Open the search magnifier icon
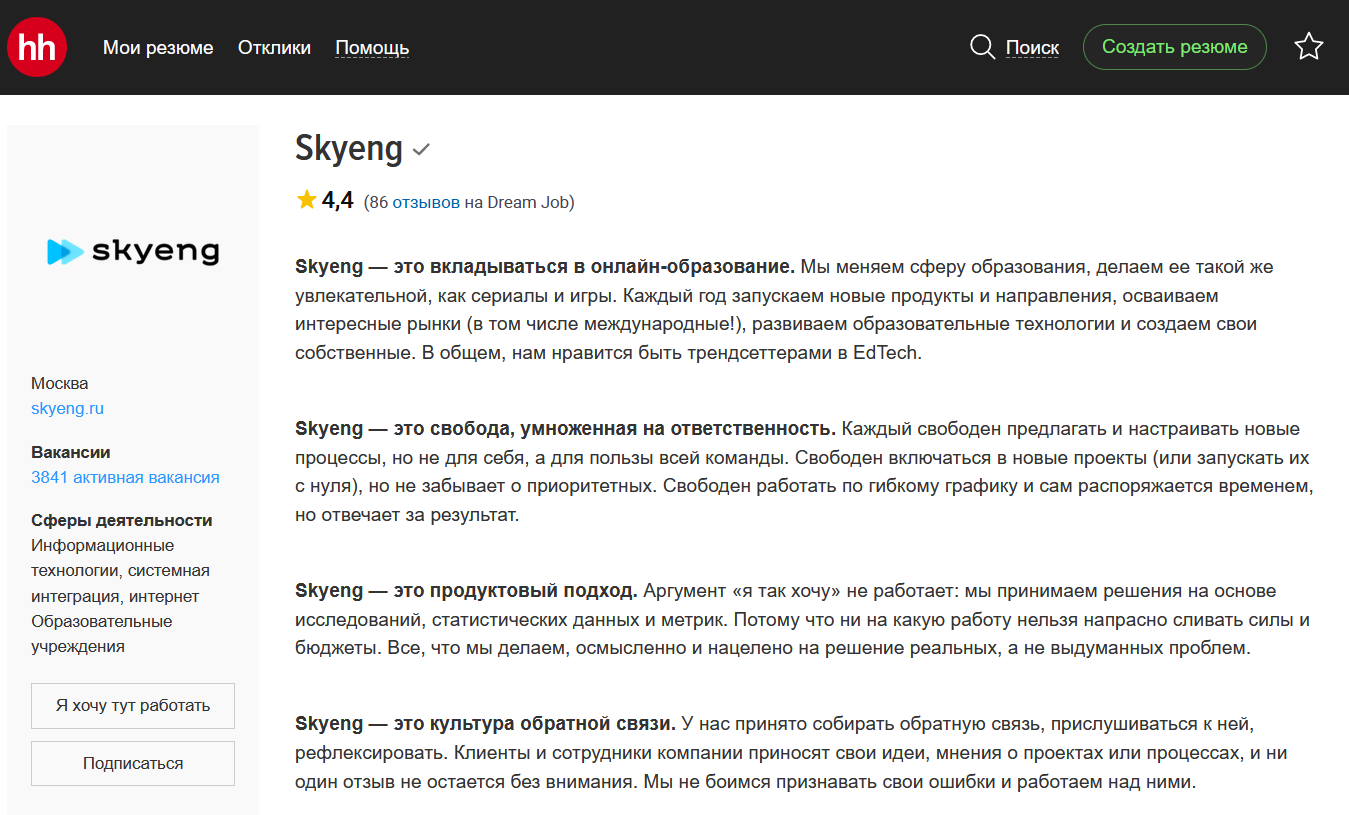Image resolution: width=1349 pixels, height=815 pixels. coord(983,47)
